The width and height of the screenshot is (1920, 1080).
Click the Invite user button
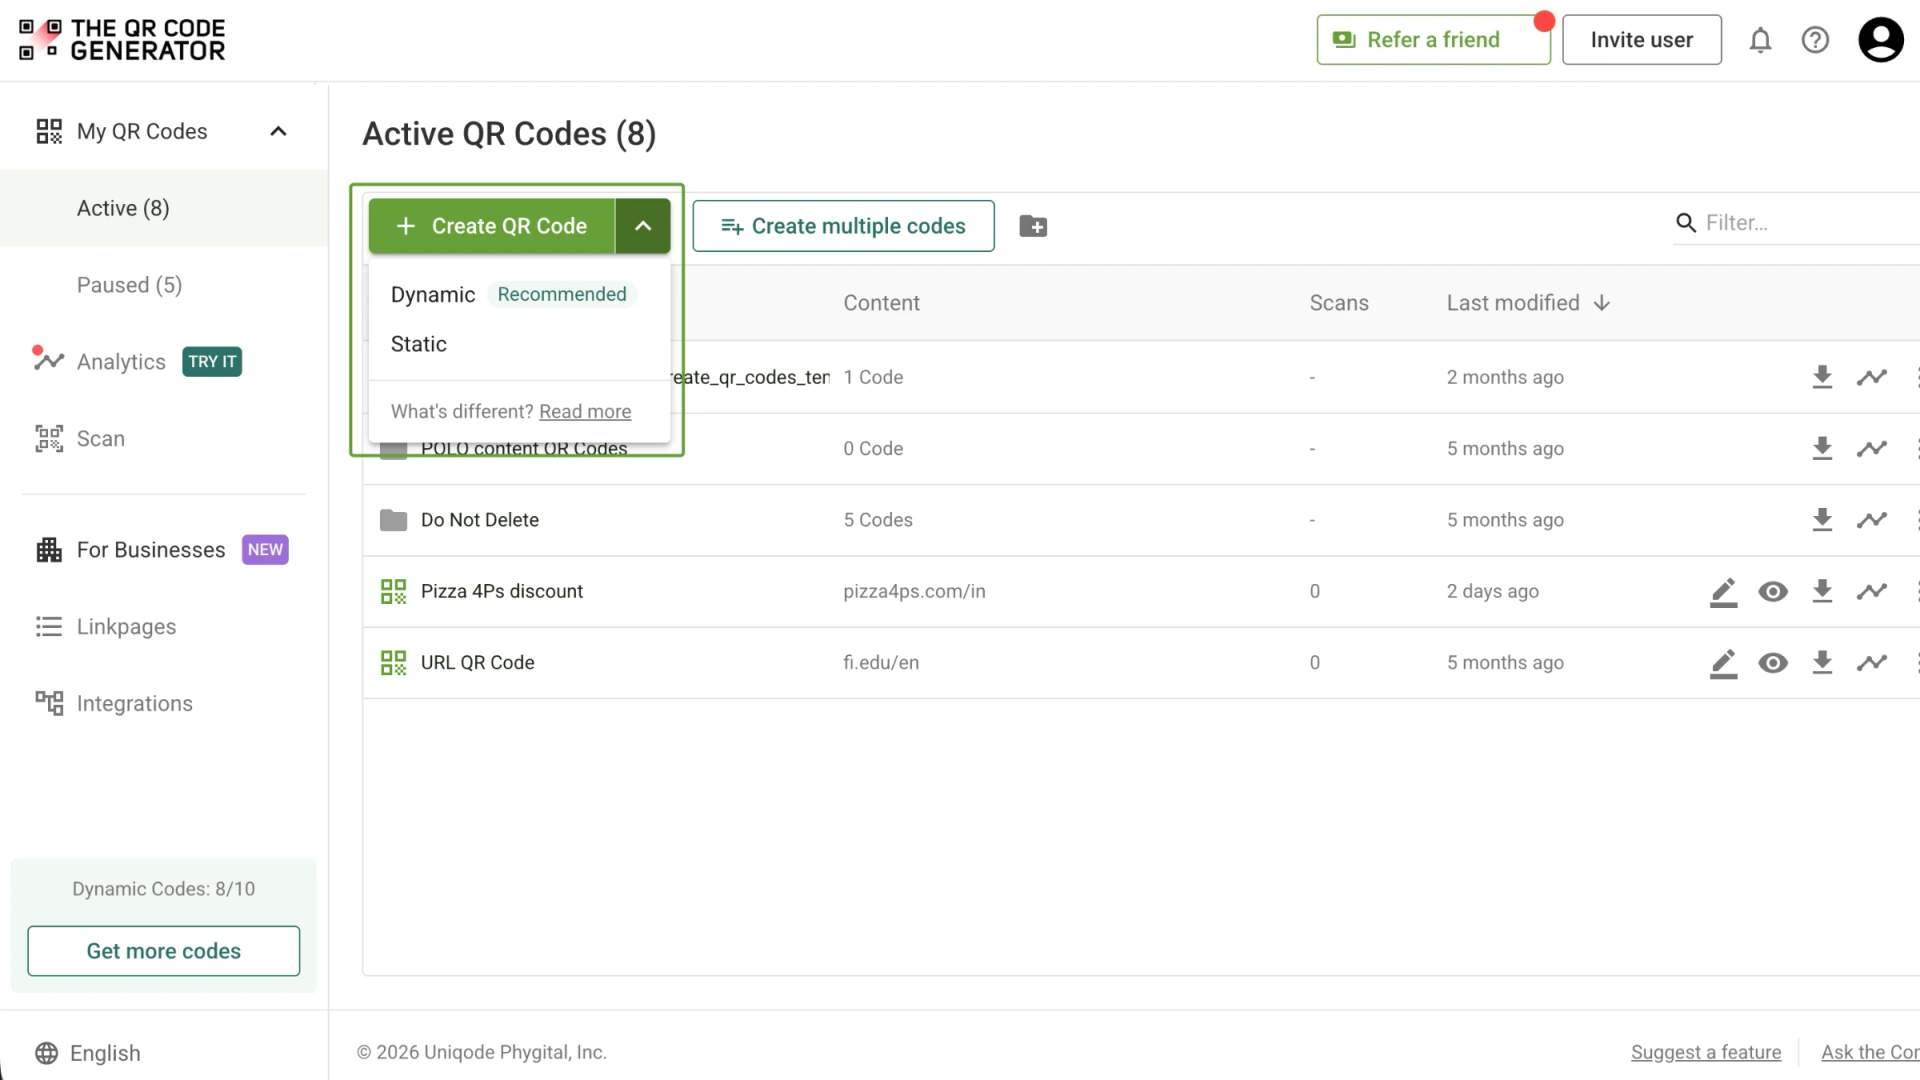point(1641,40)
